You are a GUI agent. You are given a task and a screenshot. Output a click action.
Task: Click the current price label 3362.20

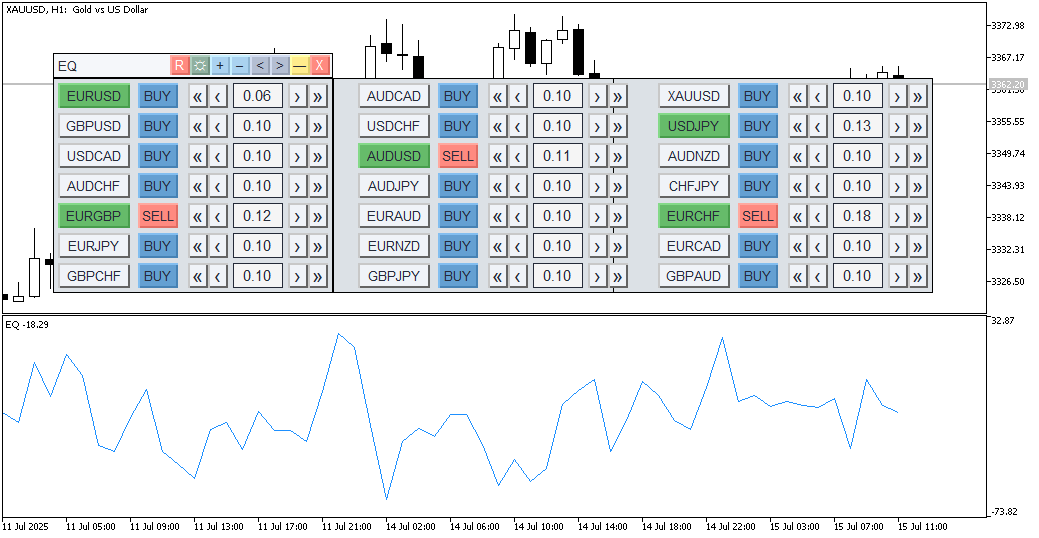coord(1008,84)
